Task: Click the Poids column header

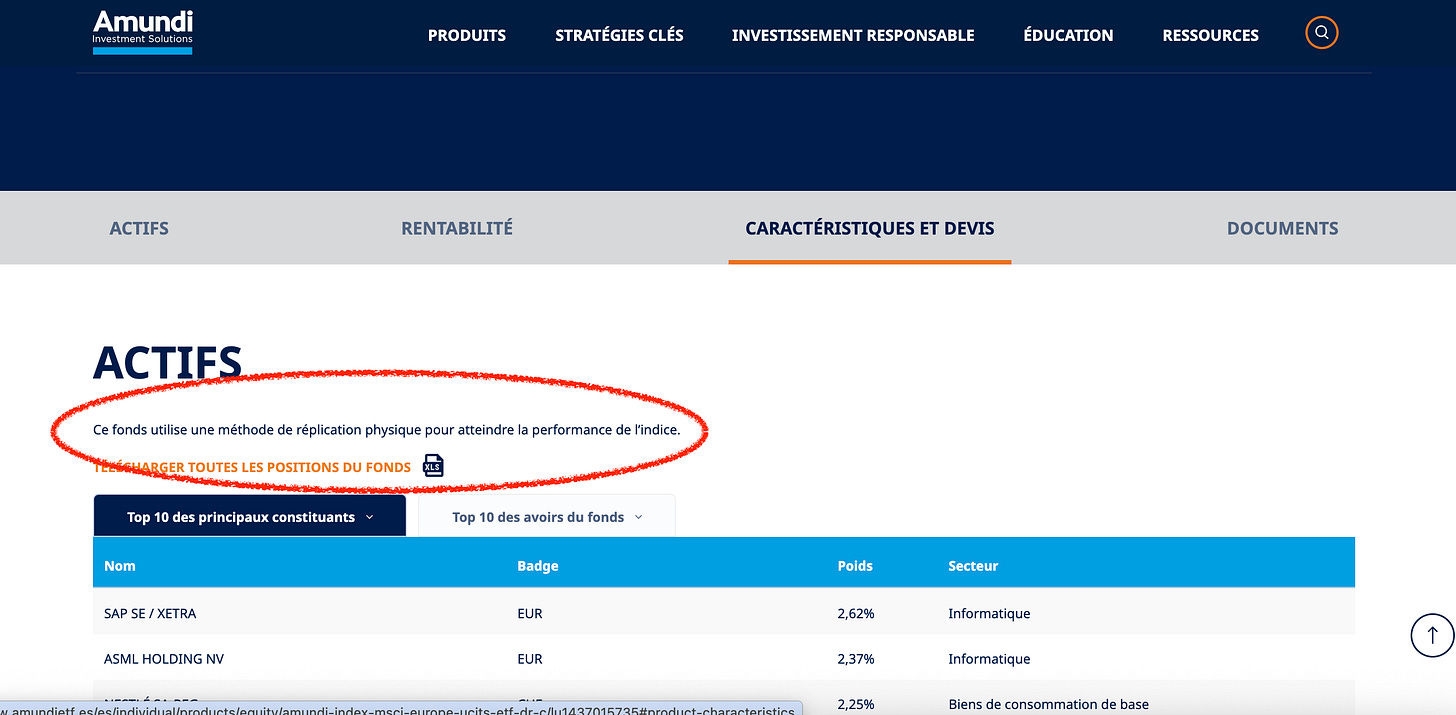Action: coord(855,566)
